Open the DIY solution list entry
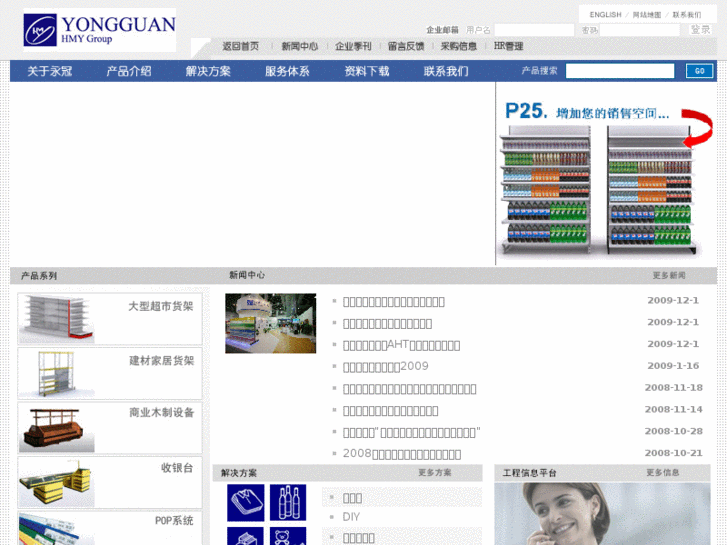The image size is (727, 545). pyautogui.click(x=351, y=517)
